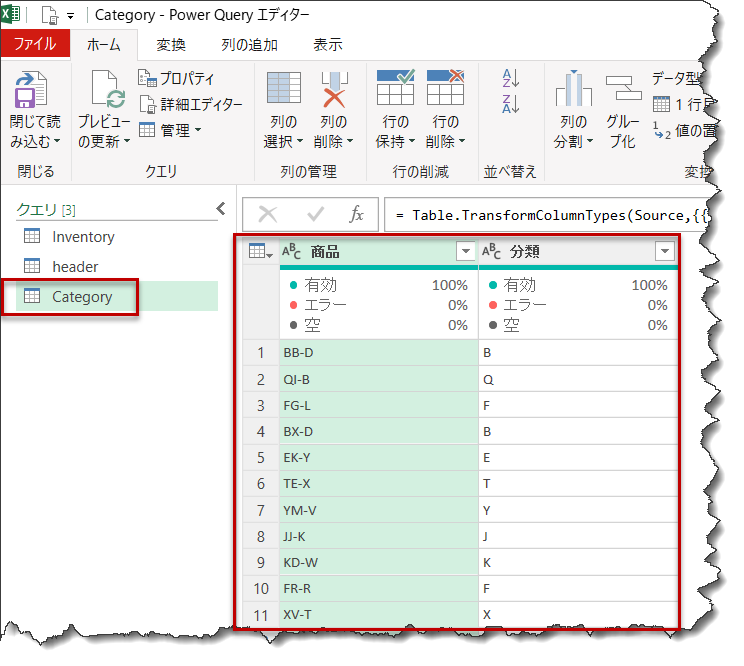Open 分類 column filter dropdown

click(x=665, y=251)
